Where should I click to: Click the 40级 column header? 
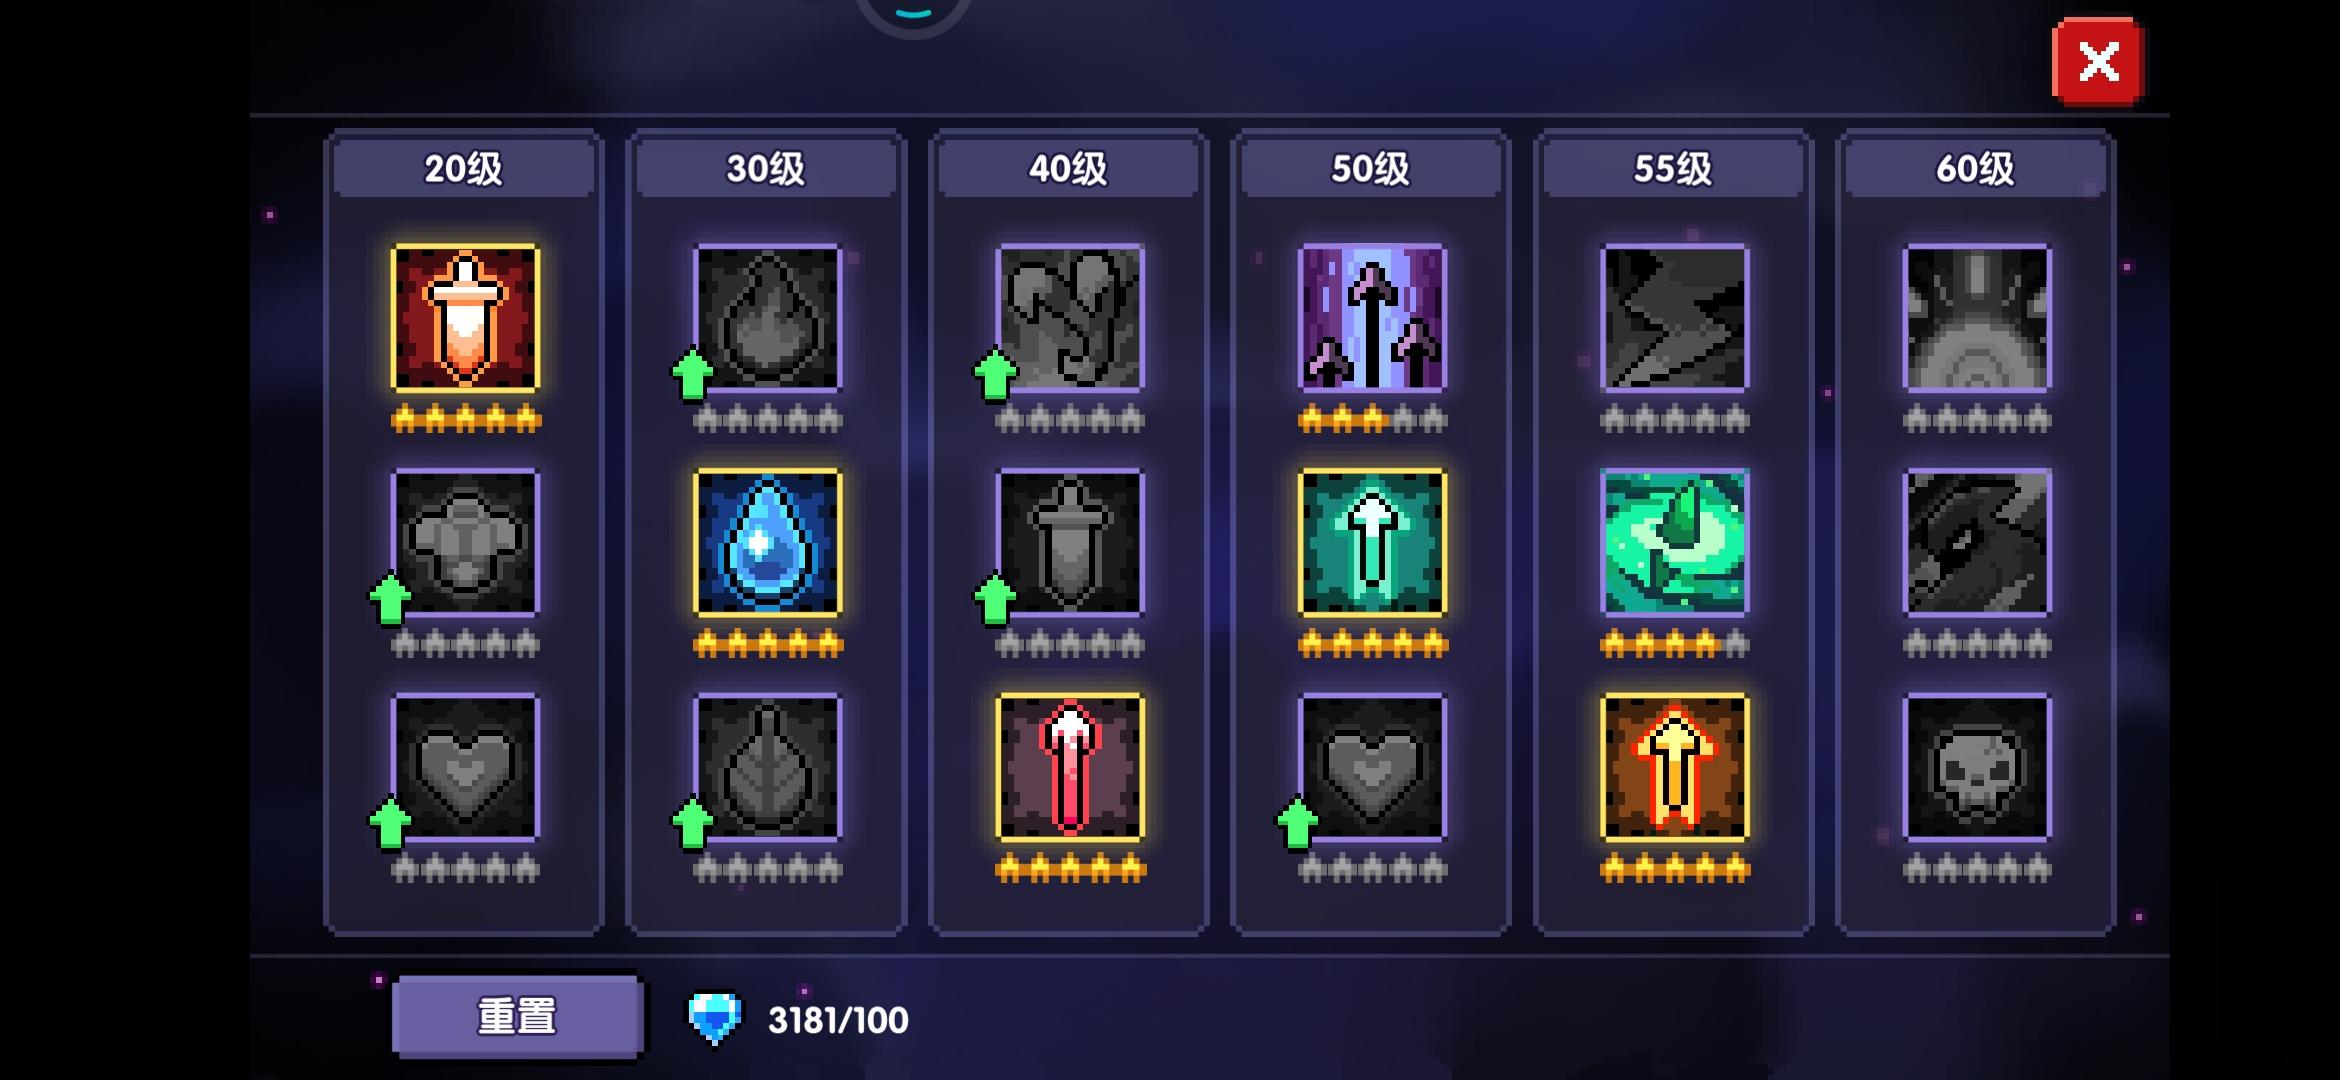pyautogui.click(x=1068, y=168)
